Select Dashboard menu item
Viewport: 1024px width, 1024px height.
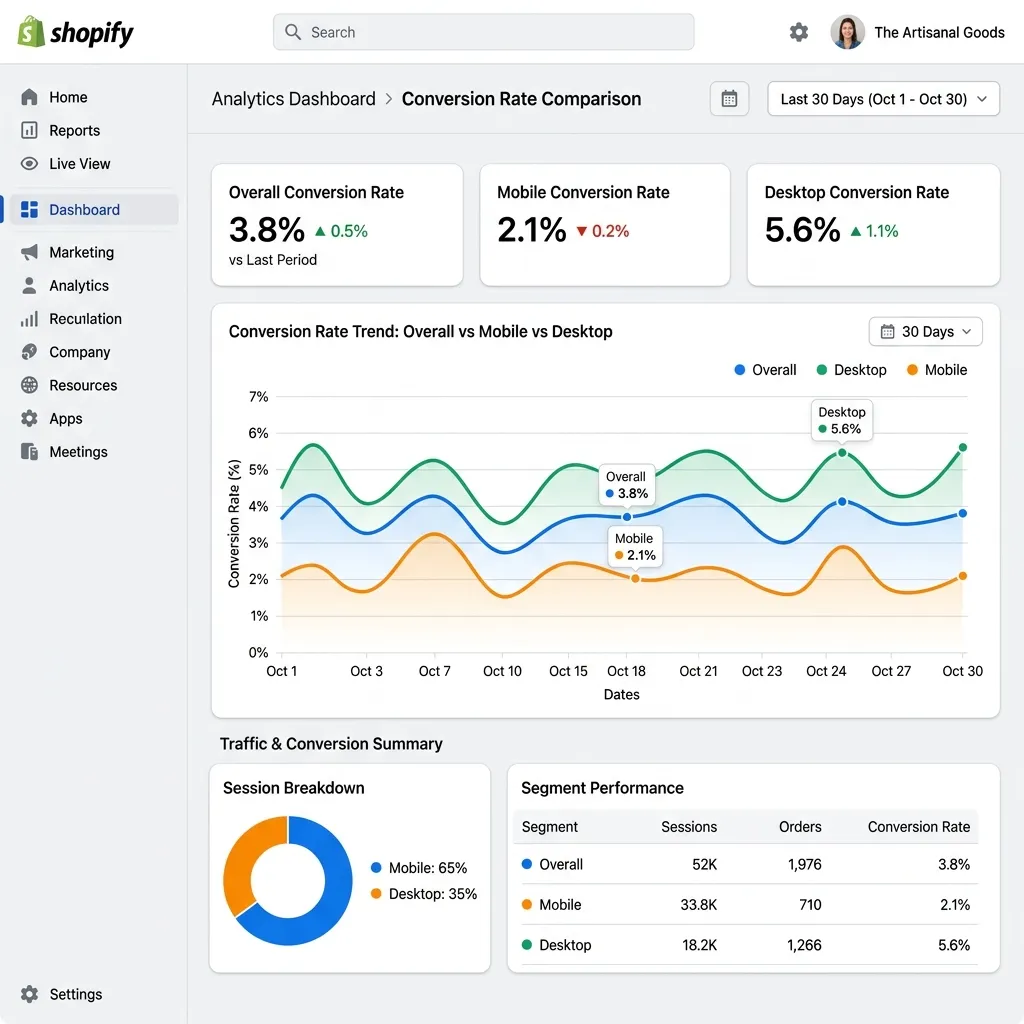(92, 210)
